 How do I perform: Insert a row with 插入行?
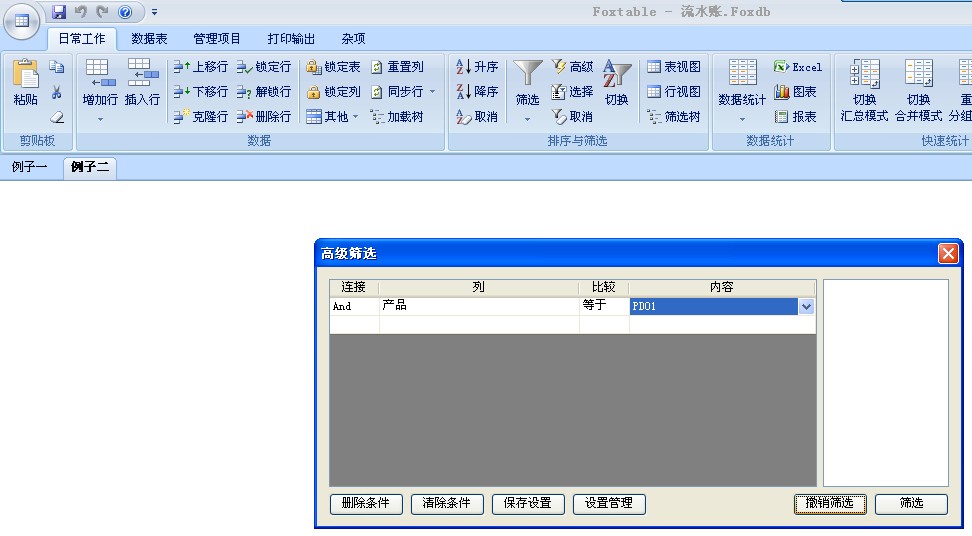142,82
